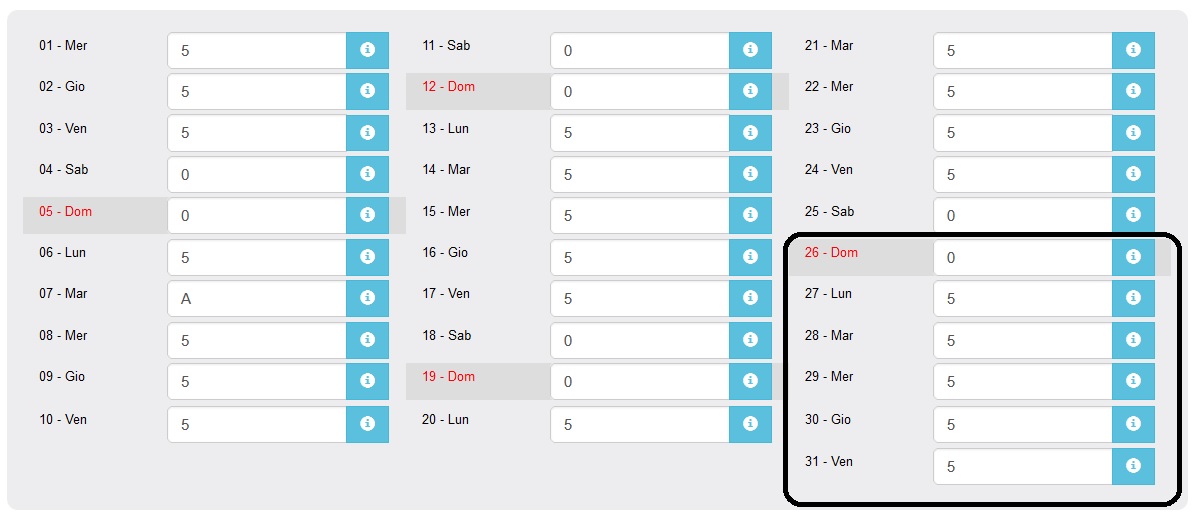Click the info icon for 31 - Ven

tap(1133, 466)
